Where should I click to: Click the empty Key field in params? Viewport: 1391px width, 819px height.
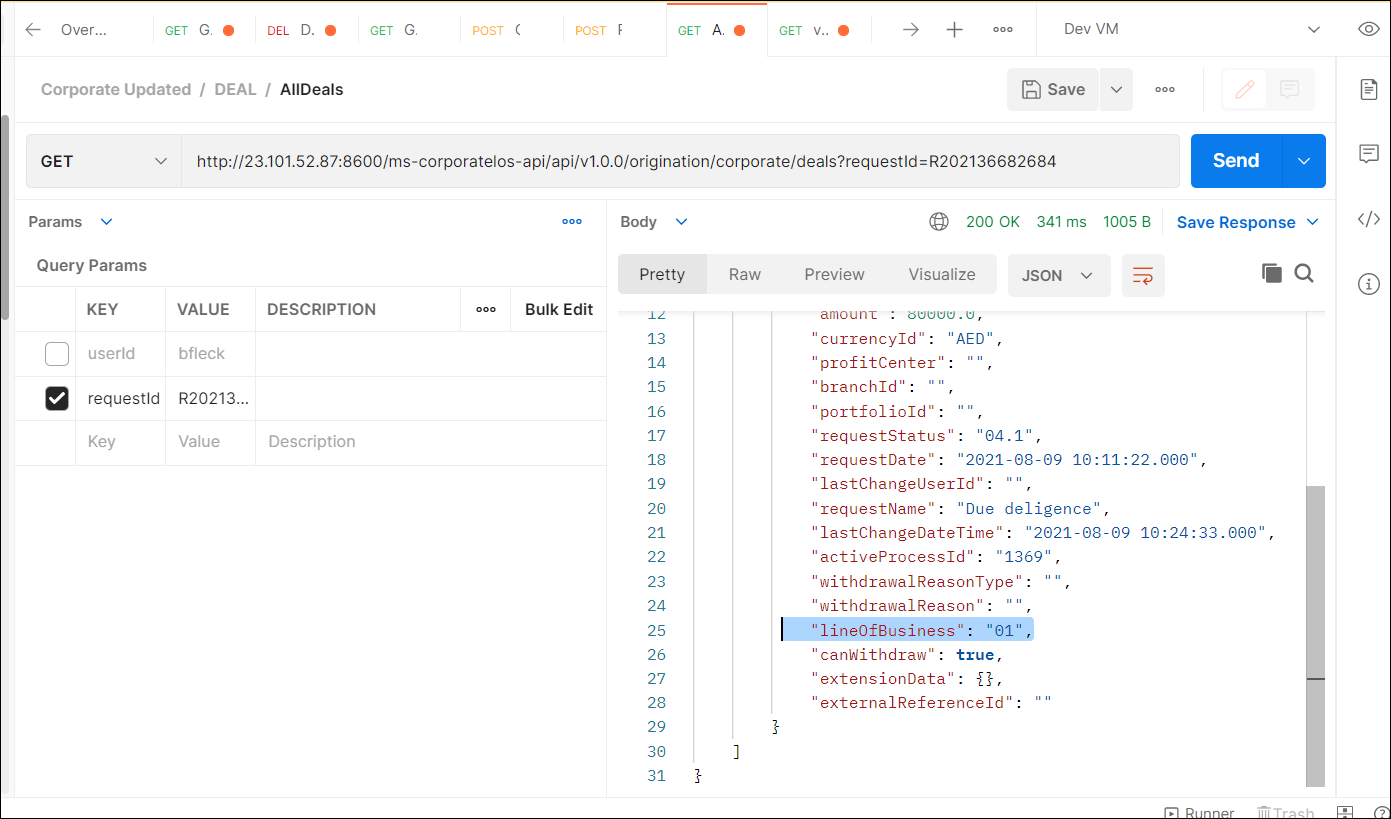pyautogui.click(x=120, y=442)
